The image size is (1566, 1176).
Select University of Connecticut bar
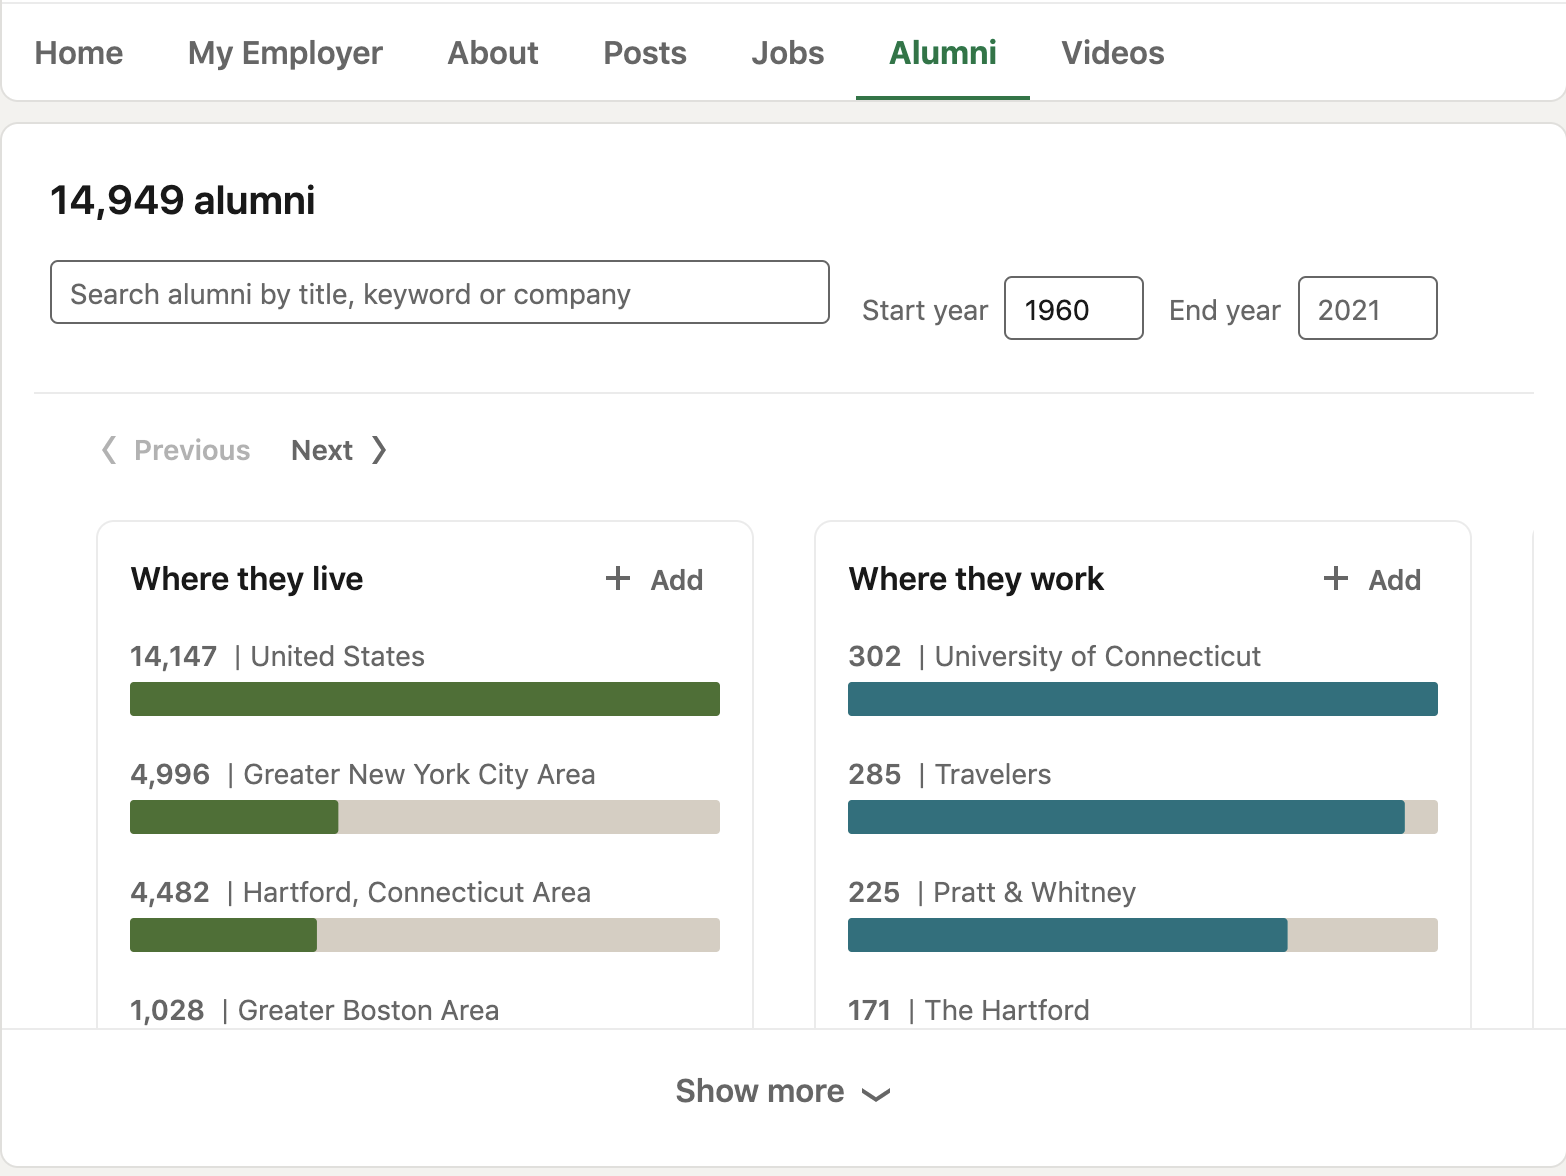tap(1143, 699)
